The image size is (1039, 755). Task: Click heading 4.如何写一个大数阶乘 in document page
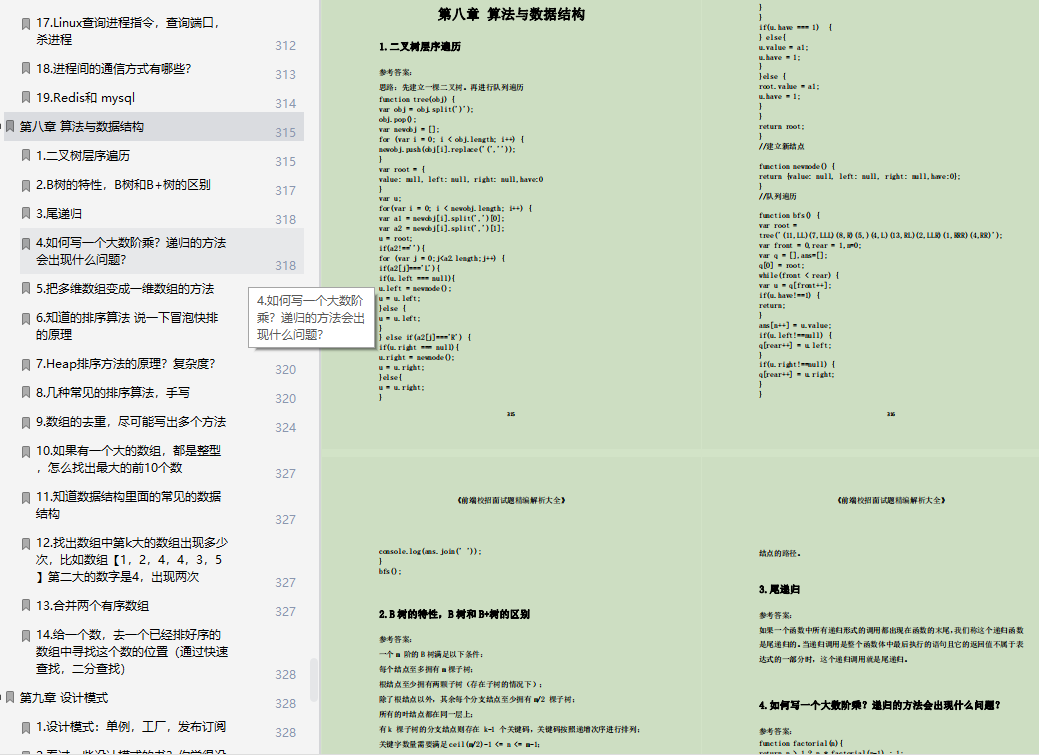[x=879, y=705]
